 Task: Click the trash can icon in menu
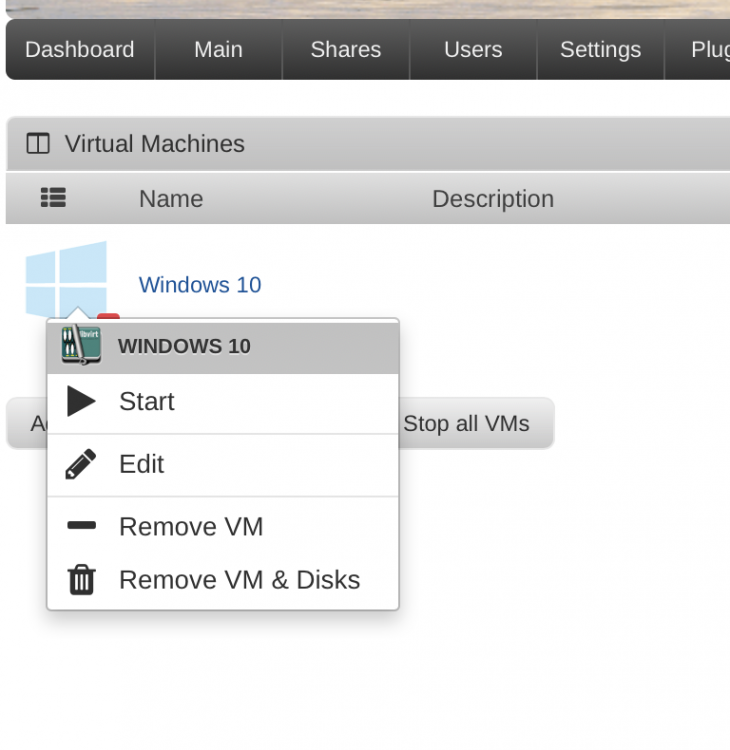pyautogui.click(x=81, y=580)
